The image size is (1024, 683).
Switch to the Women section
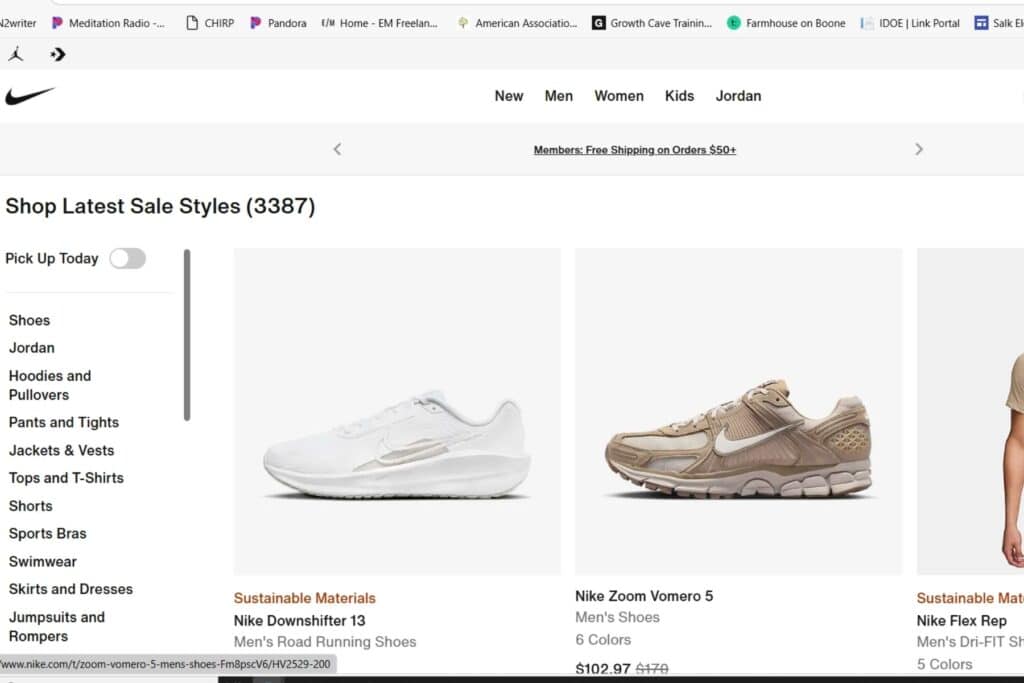point(618,95)
